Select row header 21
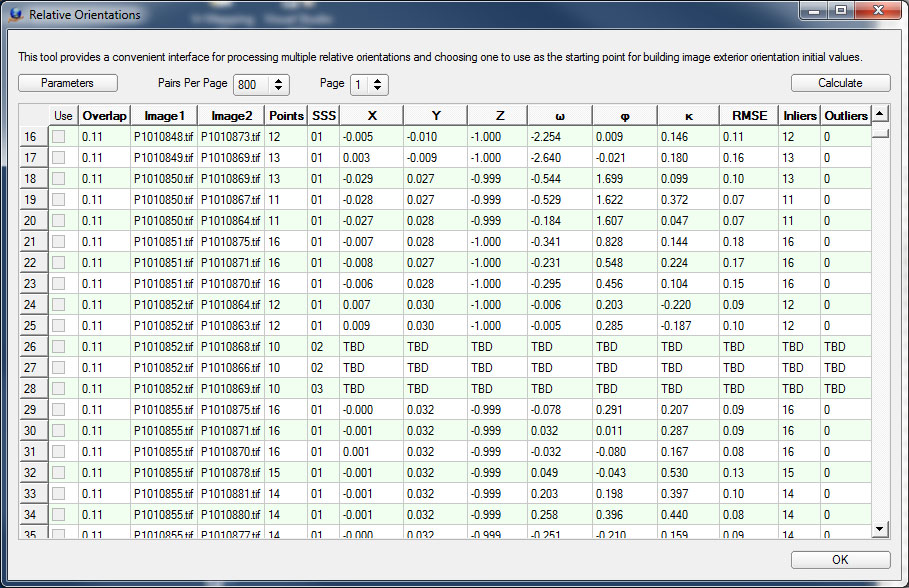 [33, 242]
